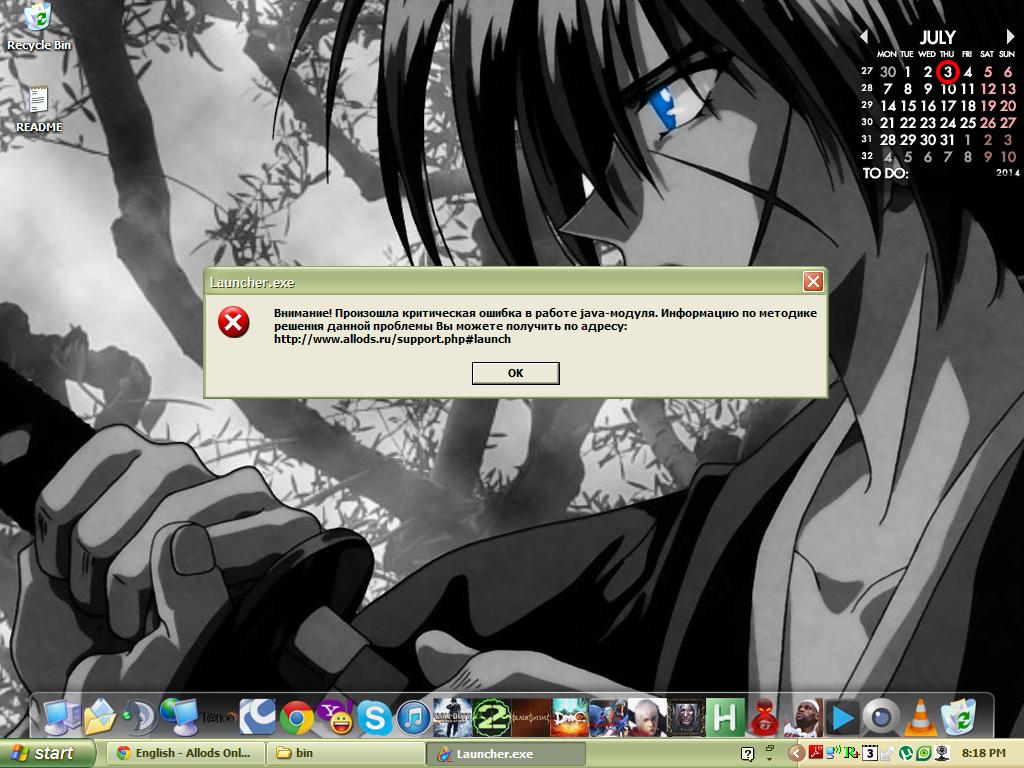Launch Call of Duty from the dock
This screenshot has width=1024, height=768.
click(452, 717)
